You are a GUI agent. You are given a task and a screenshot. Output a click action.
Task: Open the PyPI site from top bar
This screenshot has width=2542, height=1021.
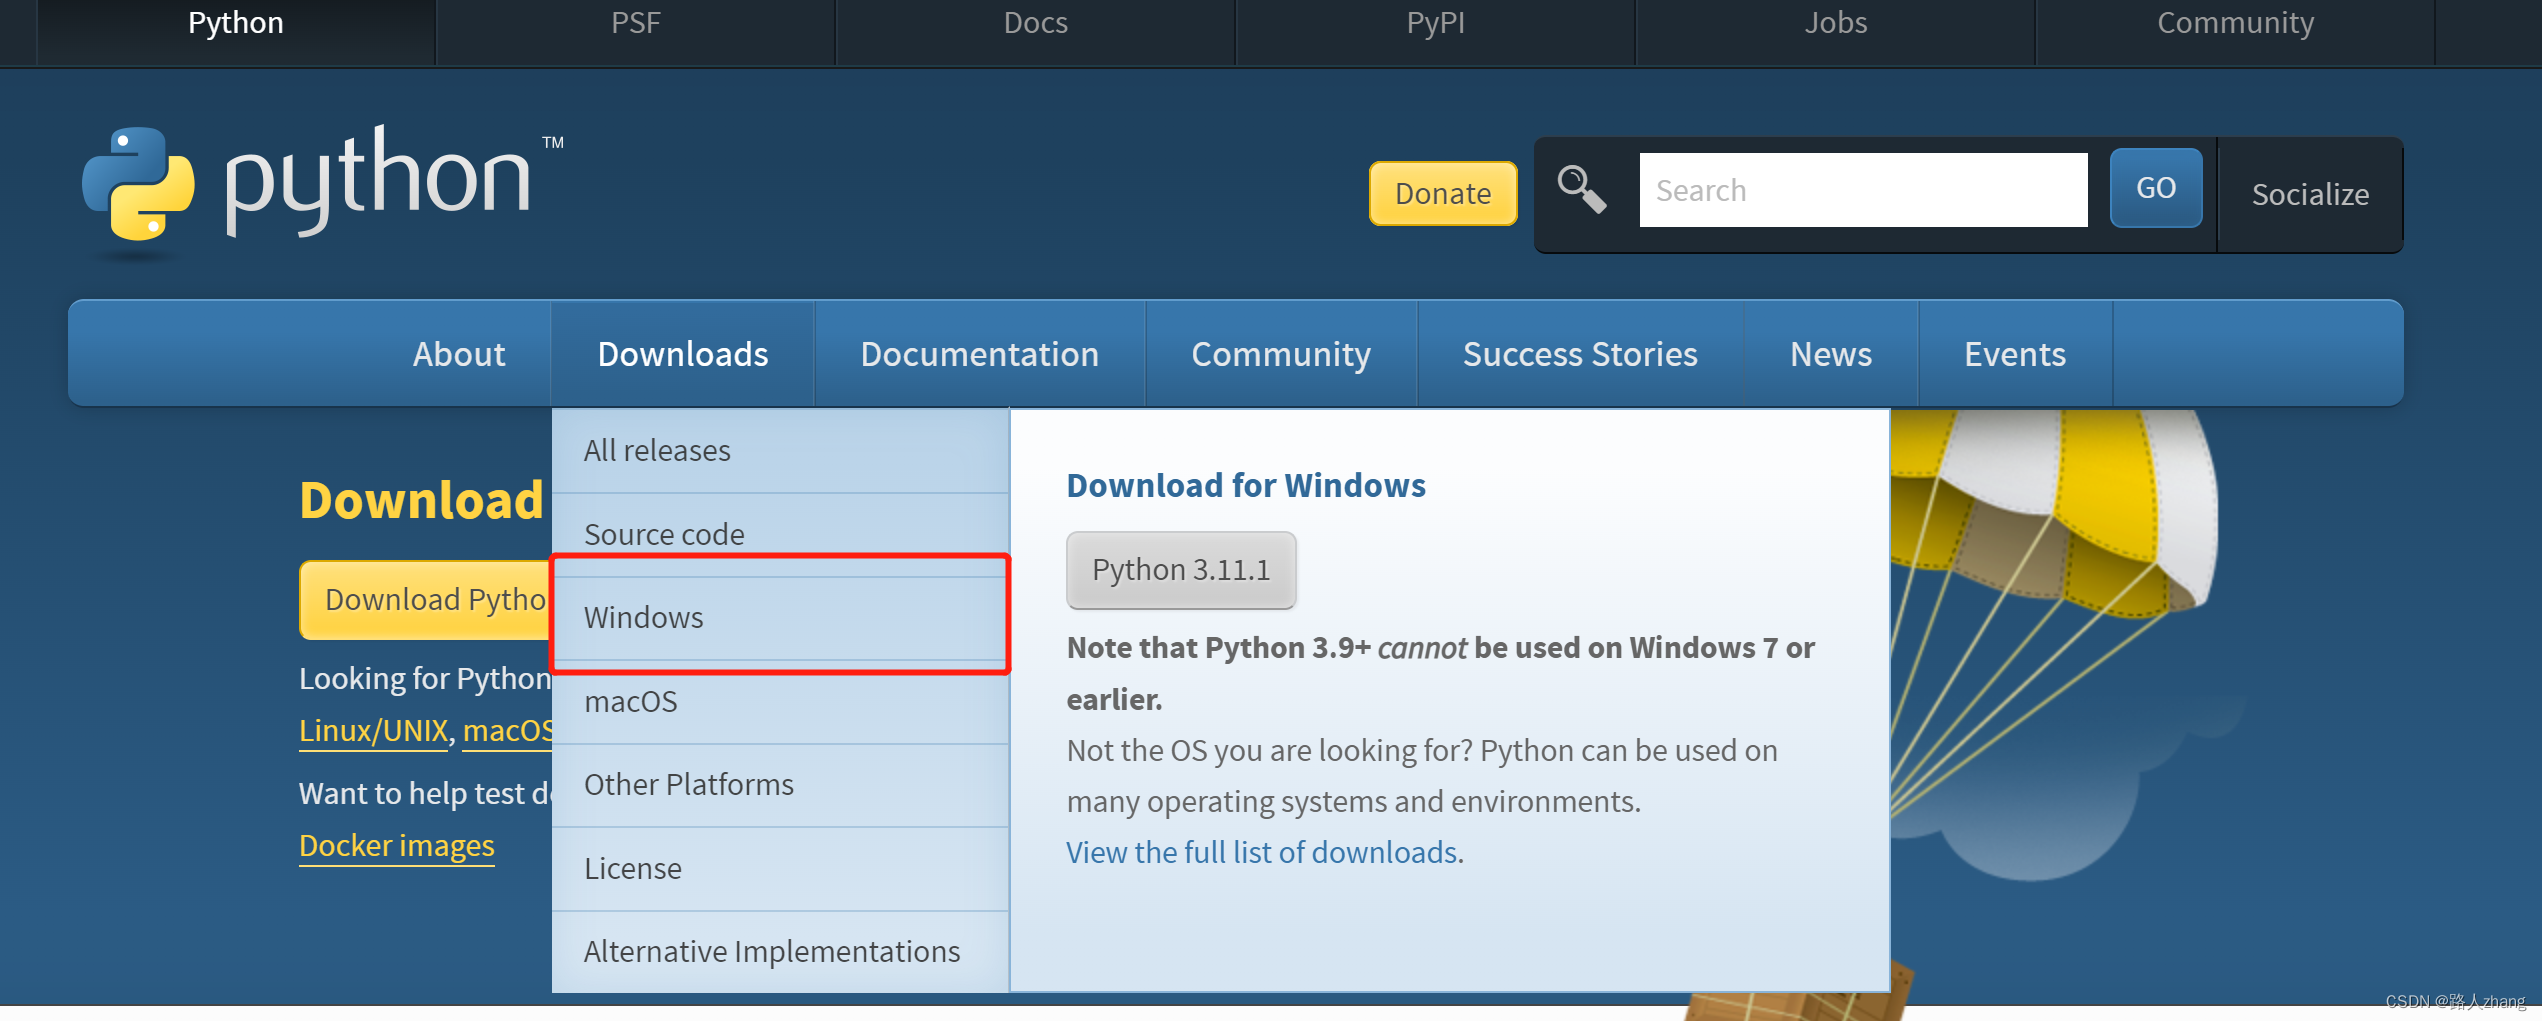[x=1435, y=22]
